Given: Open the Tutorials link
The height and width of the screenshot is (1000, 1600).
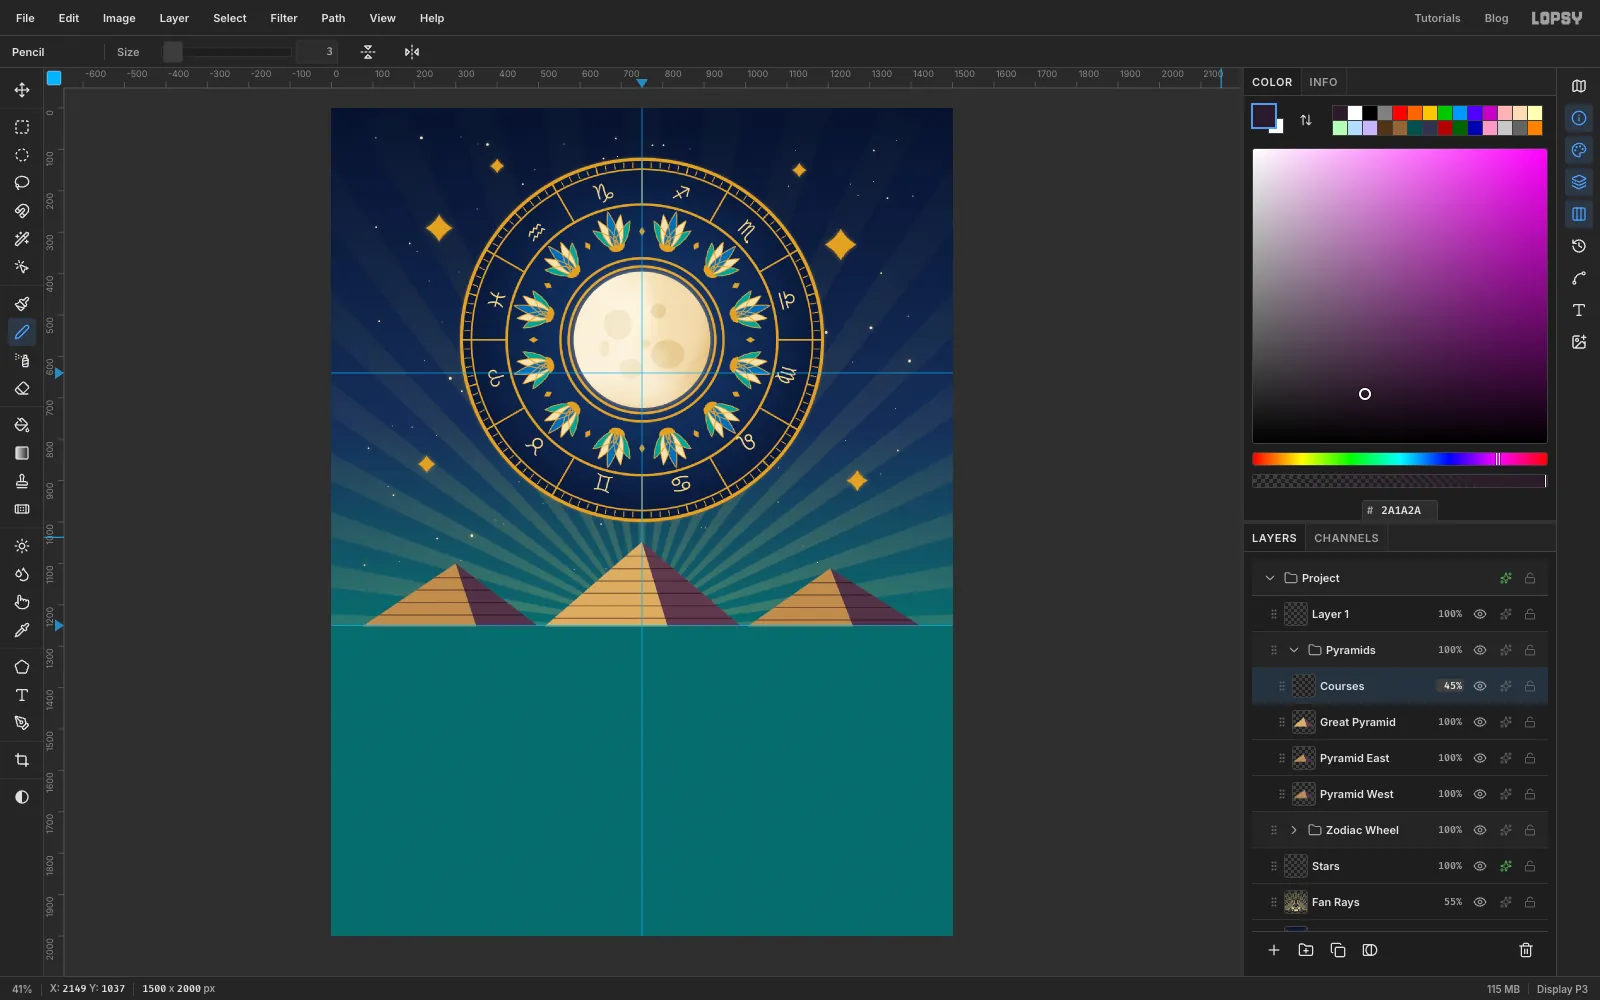Looking at the screenshot, I should pos(1437,18).
